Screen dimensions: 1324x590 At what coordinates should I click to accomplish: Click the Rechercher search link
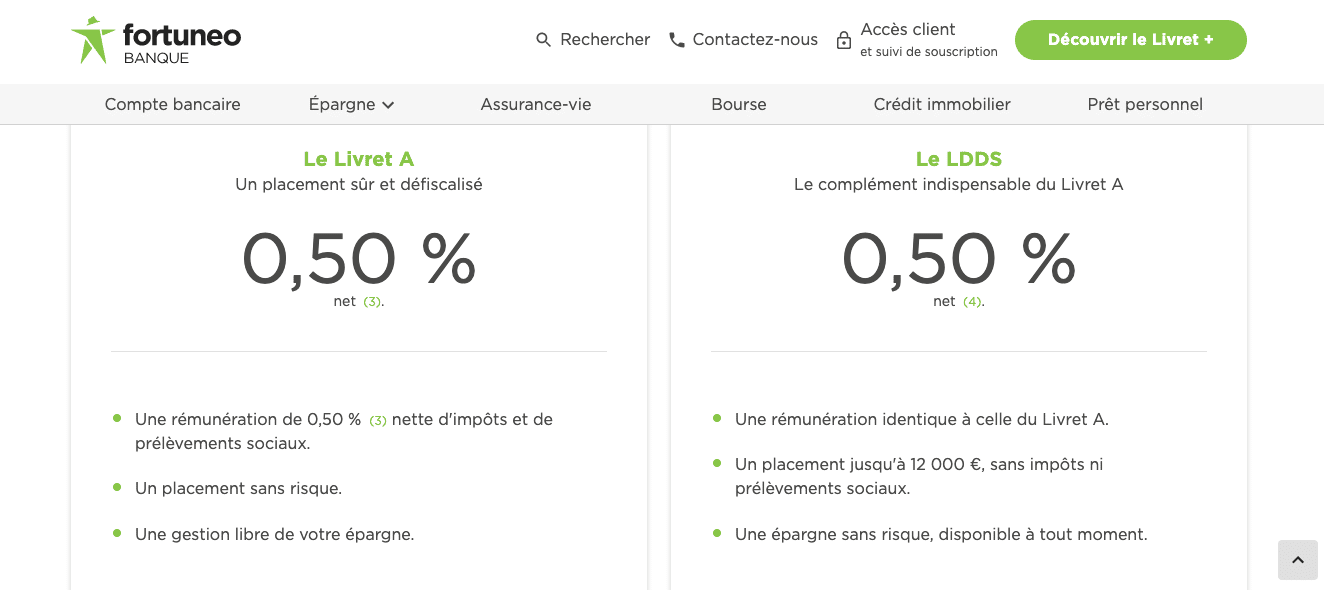(605, 40)
